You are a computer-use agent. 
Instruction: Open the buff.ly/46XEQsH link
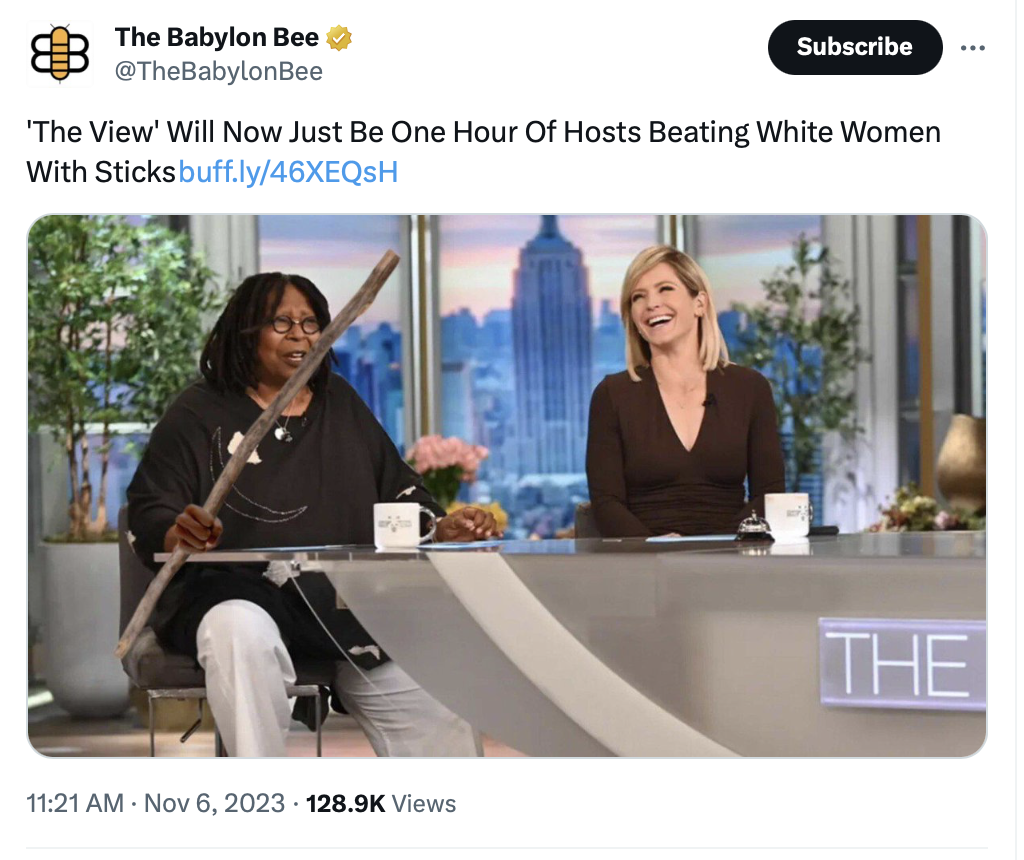[x=288, y=172]
